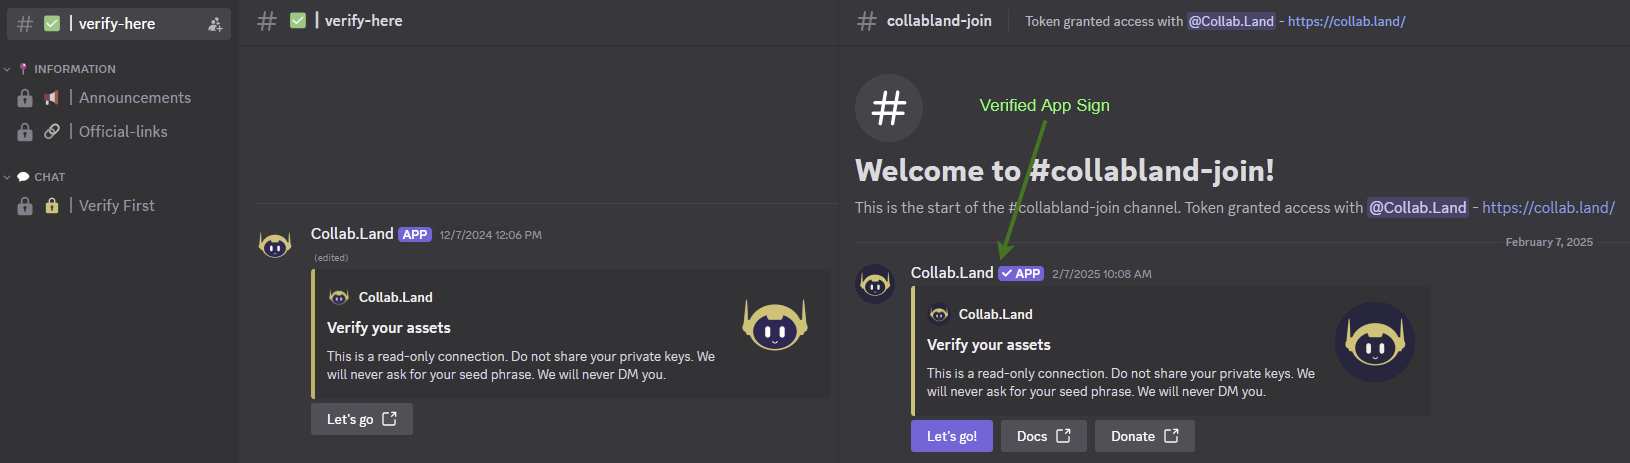Click the lock icon beside Verify First
This screenshot has height=463, width=1630.
25,206
